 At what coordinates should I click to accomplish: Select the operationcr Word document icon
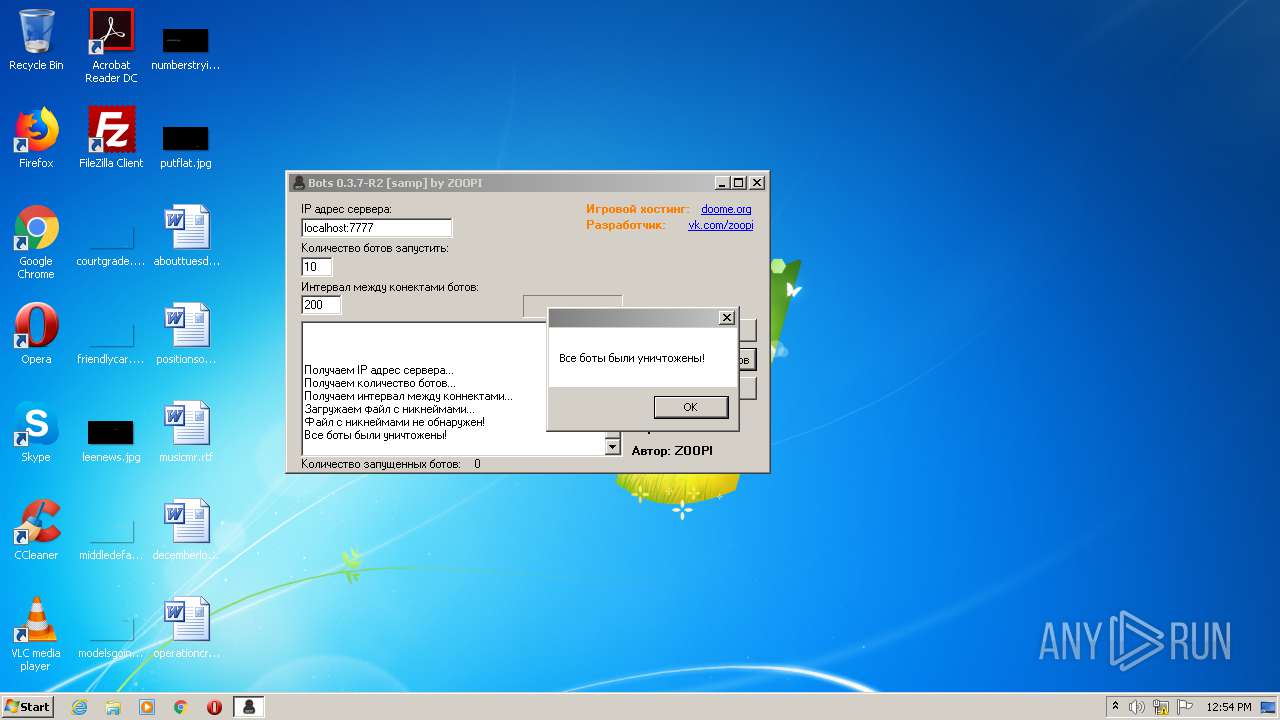click(186, 628)
